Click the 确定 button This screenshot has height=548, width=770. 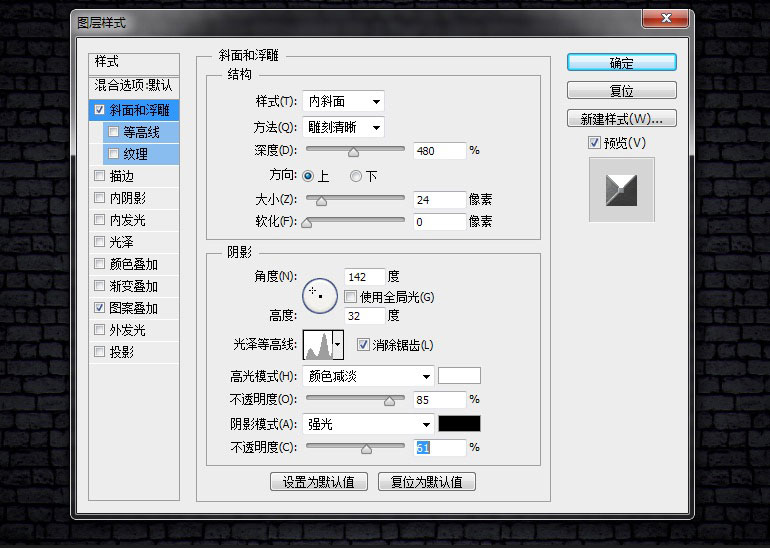pos(621,63)
